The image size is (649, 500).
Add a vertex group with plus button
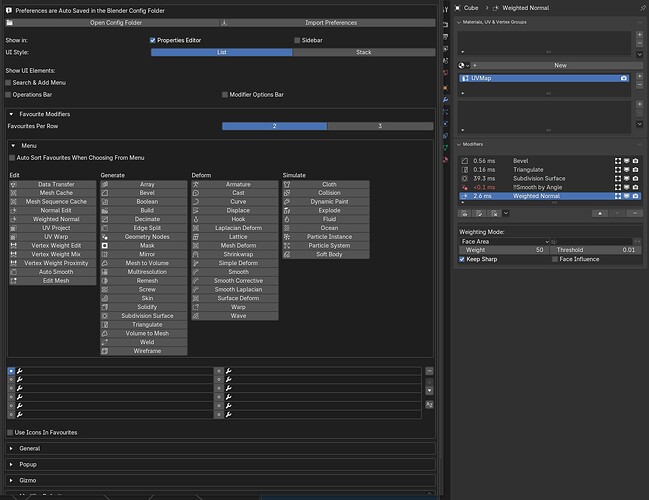pos(639,104)
